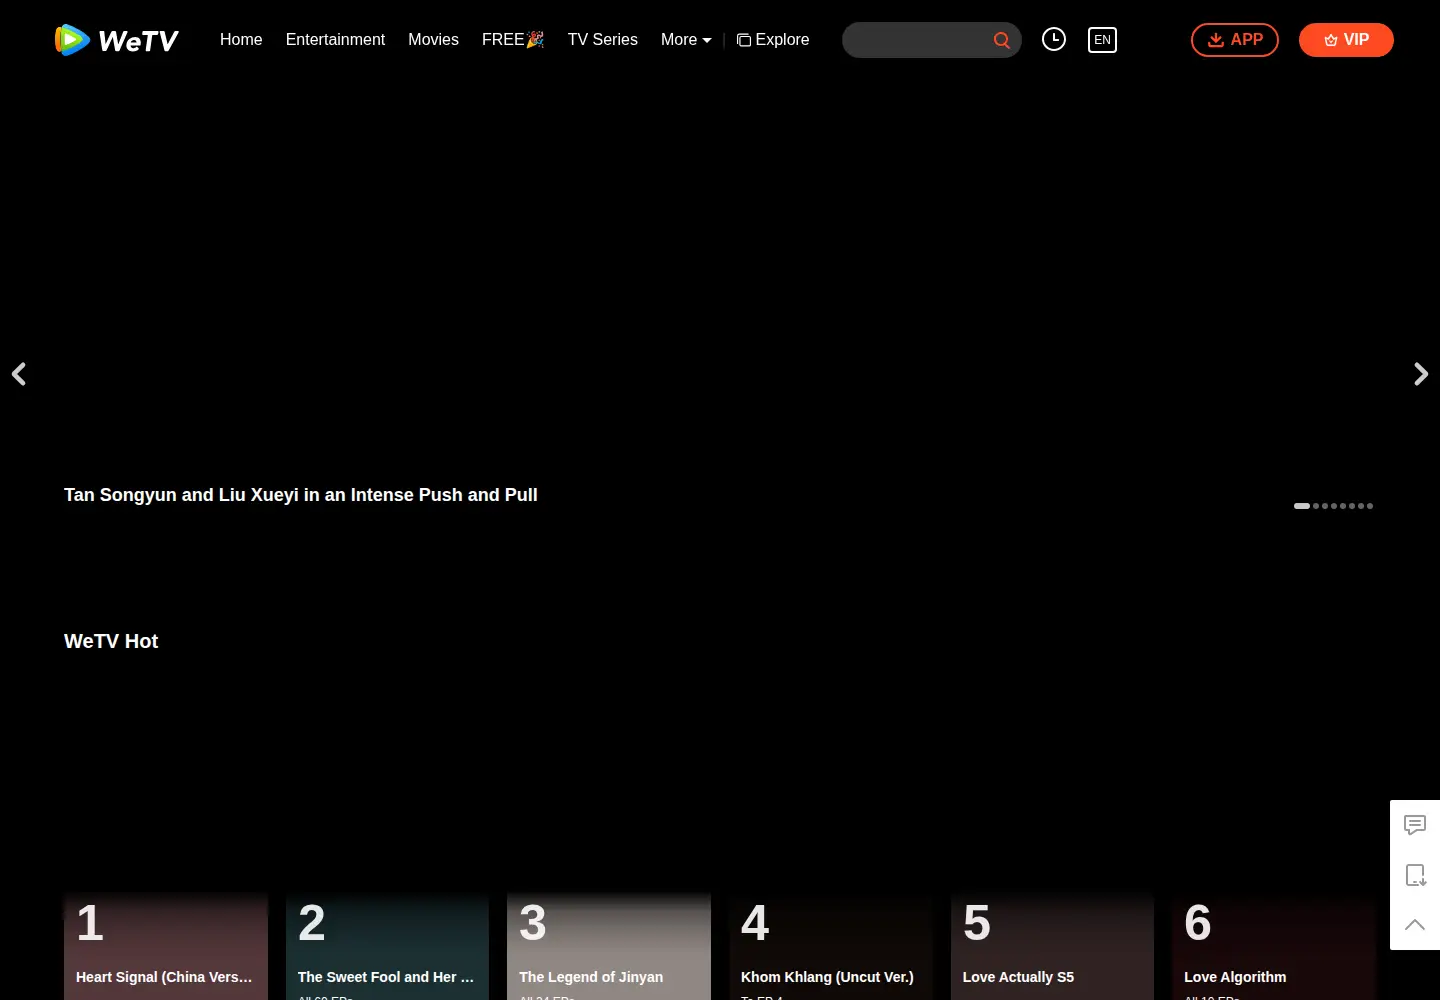Go to the Entertainment section

[x=335, y=40]
